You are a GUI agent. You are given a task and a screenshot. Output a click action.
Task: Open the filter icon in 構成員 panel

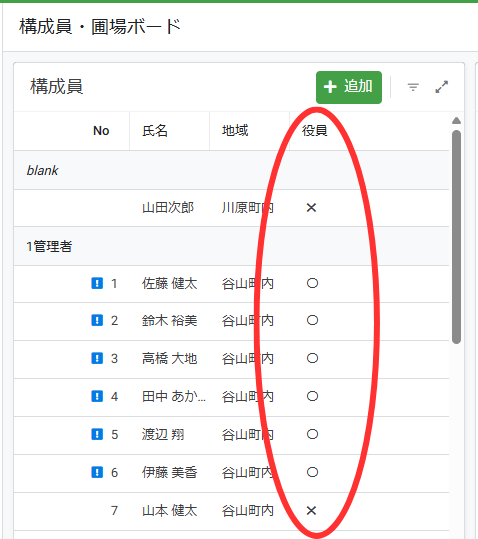pyautogui.click(x=413, y=87)
